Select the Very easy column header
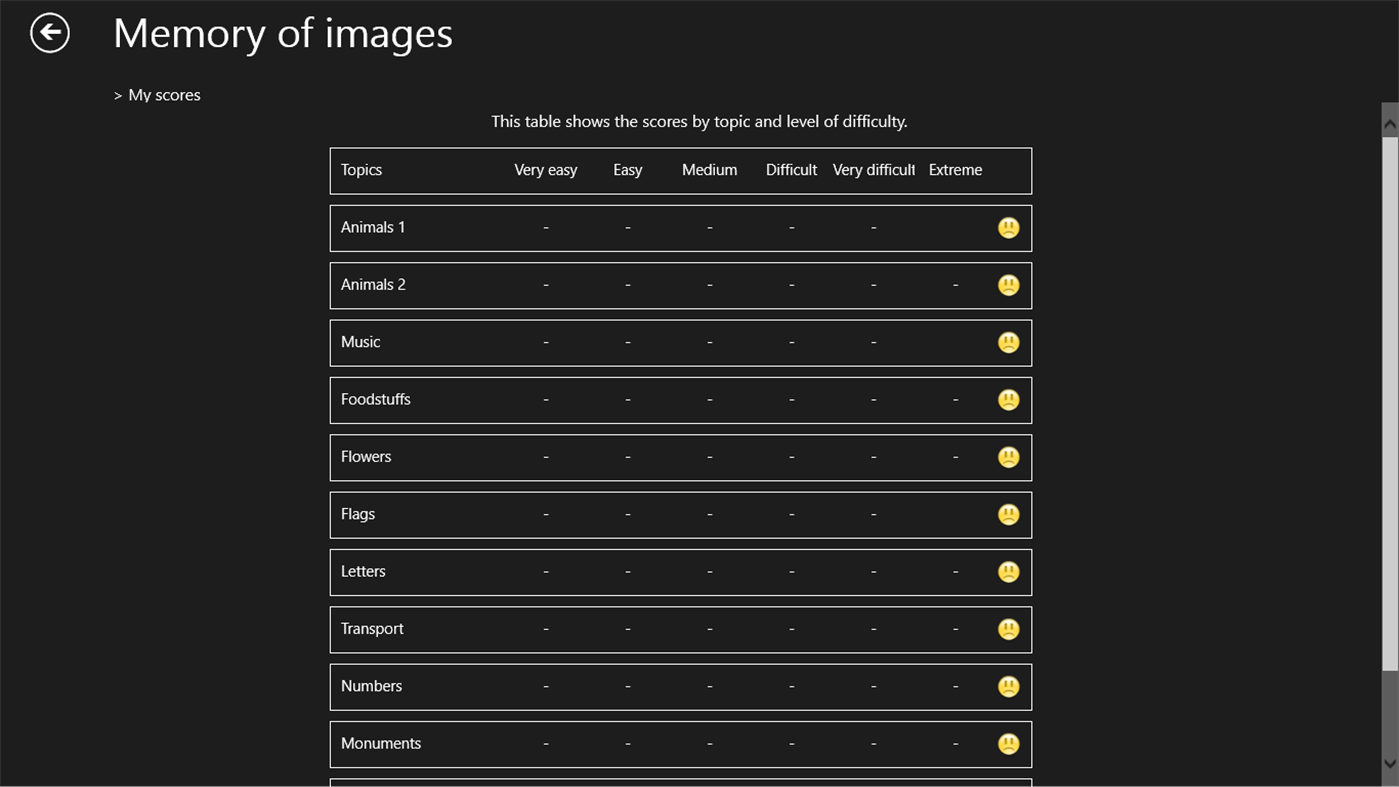The image size is (1399, 787). pos(545,170)
